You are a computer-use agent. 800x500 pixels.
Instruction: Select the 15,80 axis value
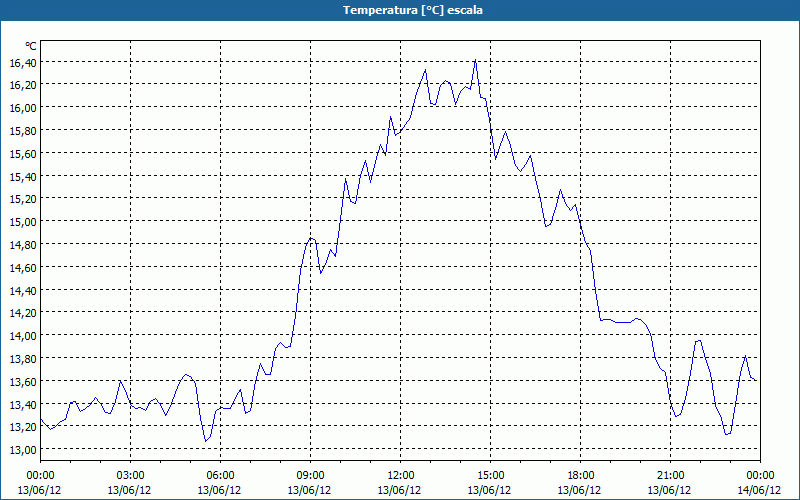pyautogui.click(x=22, y=131)
